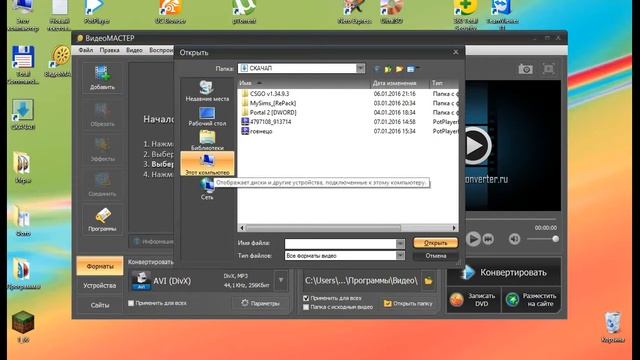Sort by Имя column header
This screenshot has height=360, width=640.
[304, 83]
